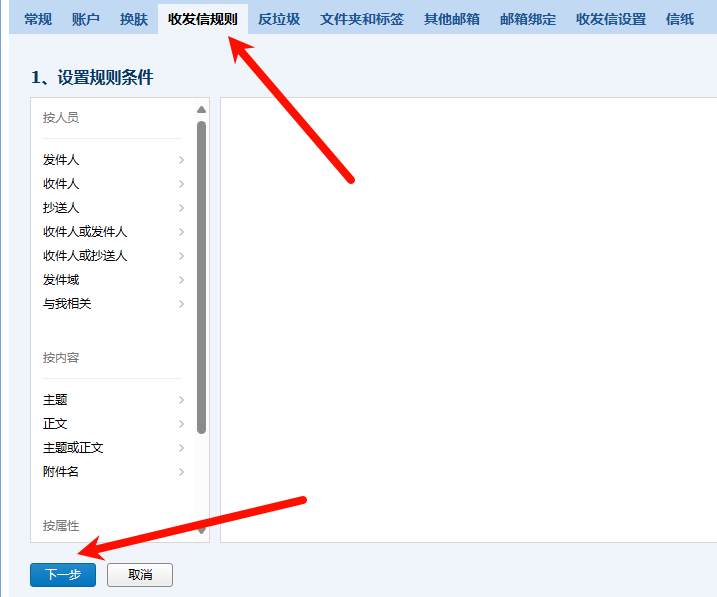Go to the 反垃圾 tab
717x597 pixels.
pos(279,19)
